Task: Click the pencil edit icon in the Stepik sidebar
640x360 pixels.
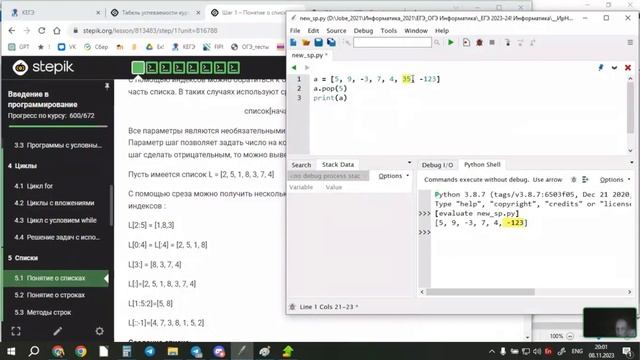Action: (58, 331)
